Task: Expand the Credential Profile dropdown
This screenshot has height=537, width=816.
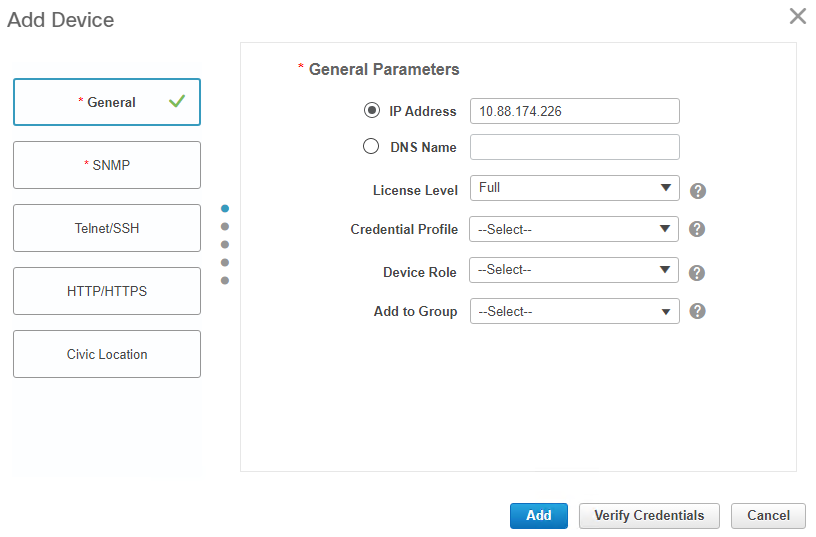Action: pyautogui.click(x=574, y=229)
